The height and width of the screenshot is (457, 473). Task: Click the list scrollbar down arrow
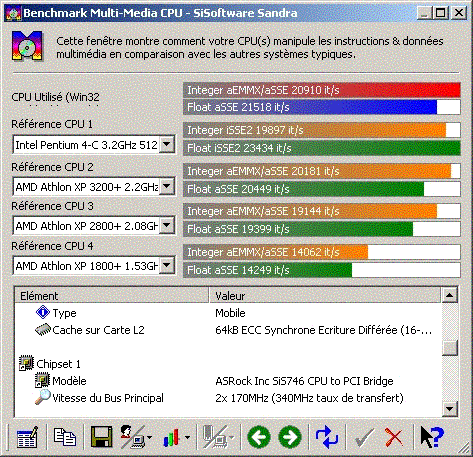tap(450, 408)
